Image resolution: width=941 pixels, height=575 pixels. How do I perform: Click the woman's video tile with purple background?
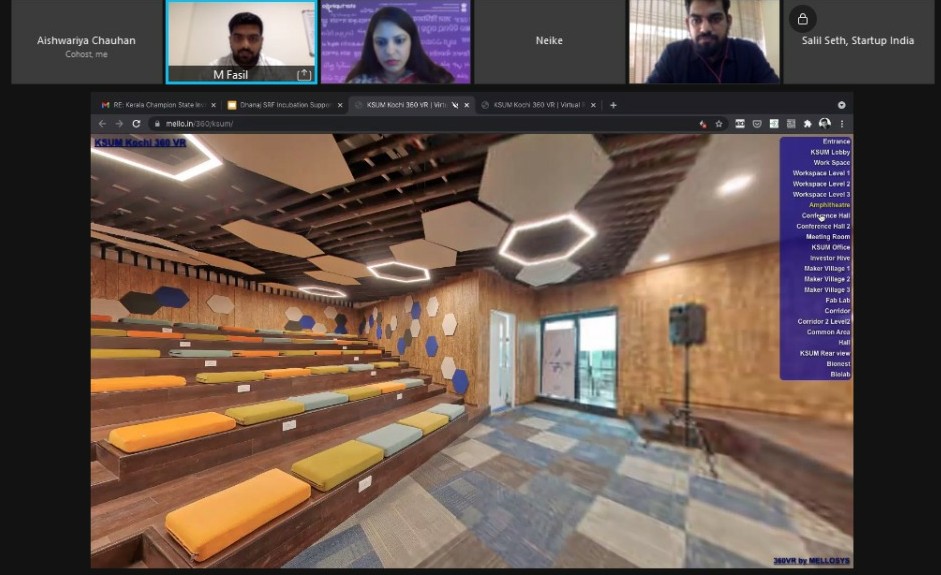pos(395,41)
